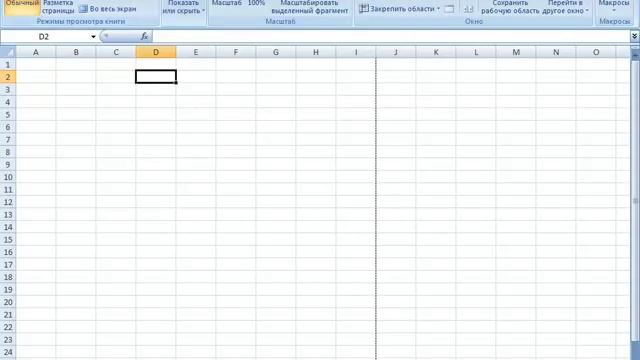
Task: Select row 5 header
Action: (8, 115)
